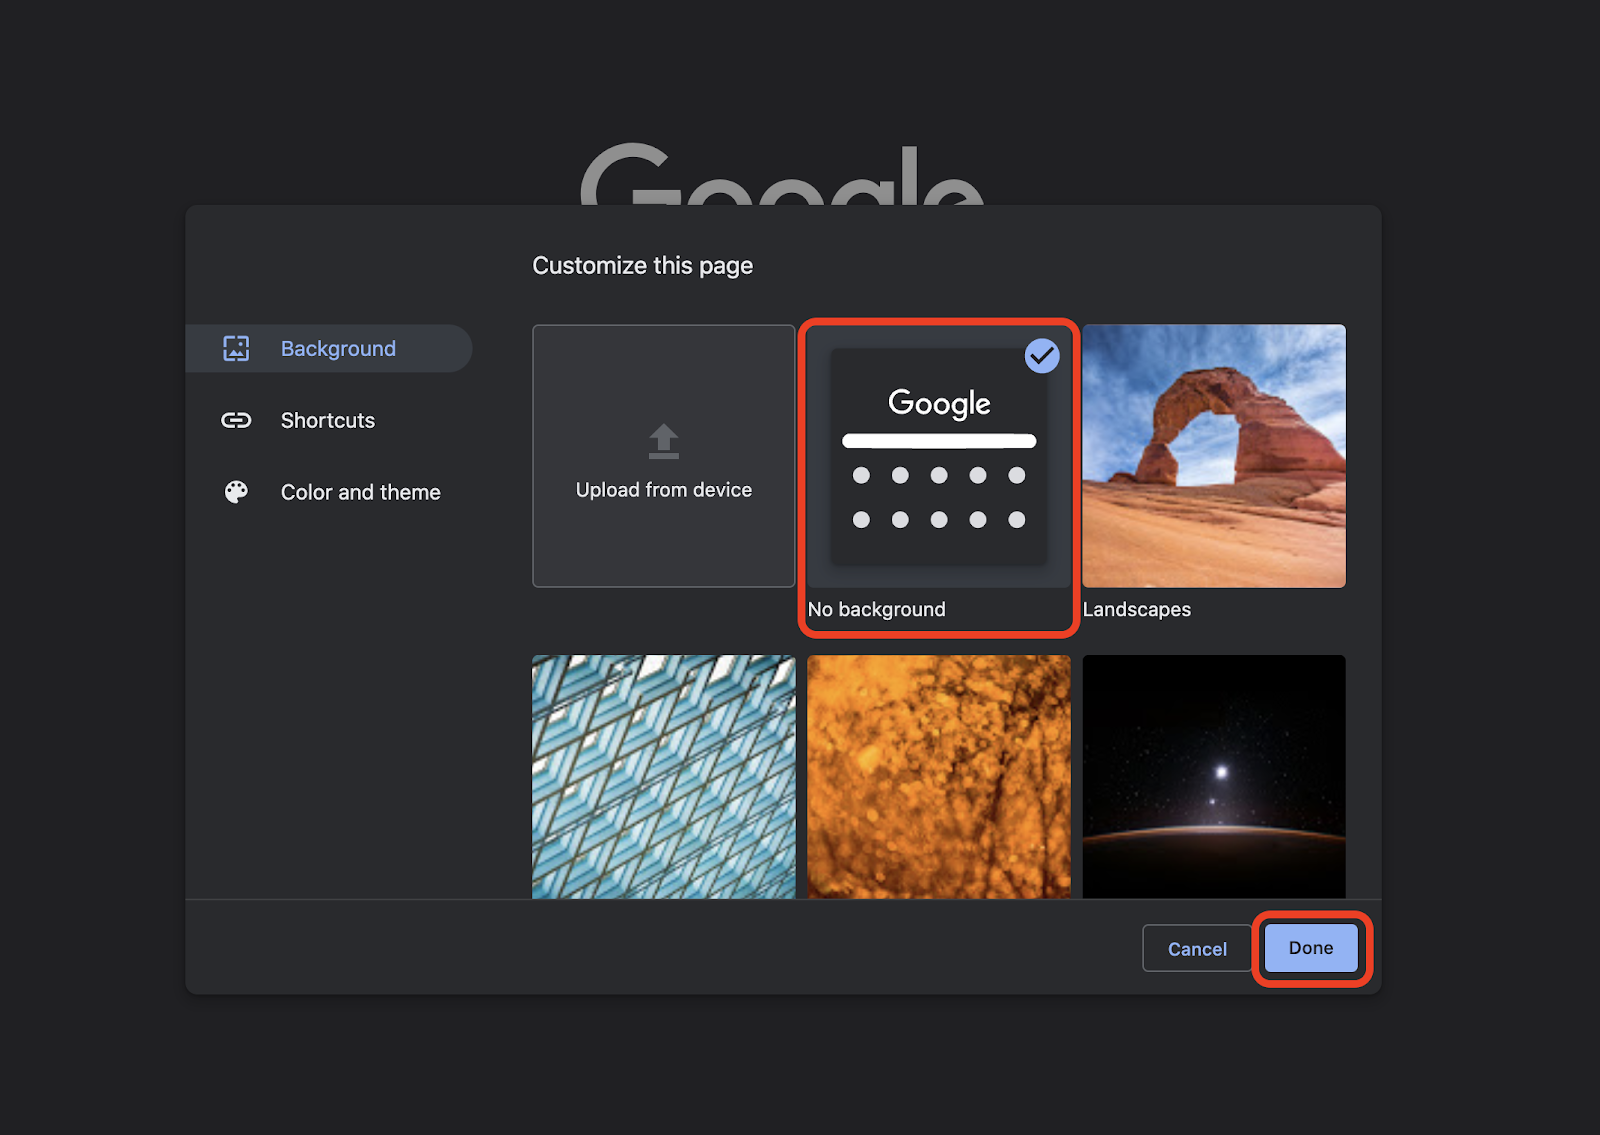Click the Background picture-frame icon in sidebar
Viewport: 1600px width, 1135px height.
pyautogui.click(x=236, y=348)
